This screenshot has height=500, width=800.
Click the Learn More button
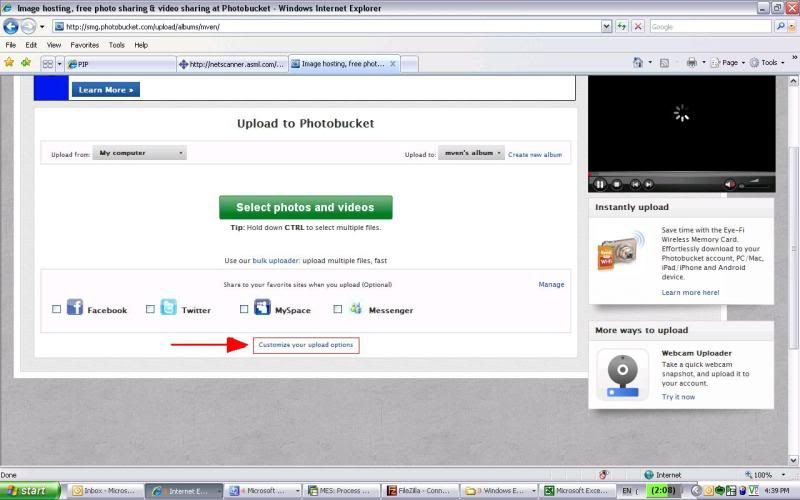106,90
